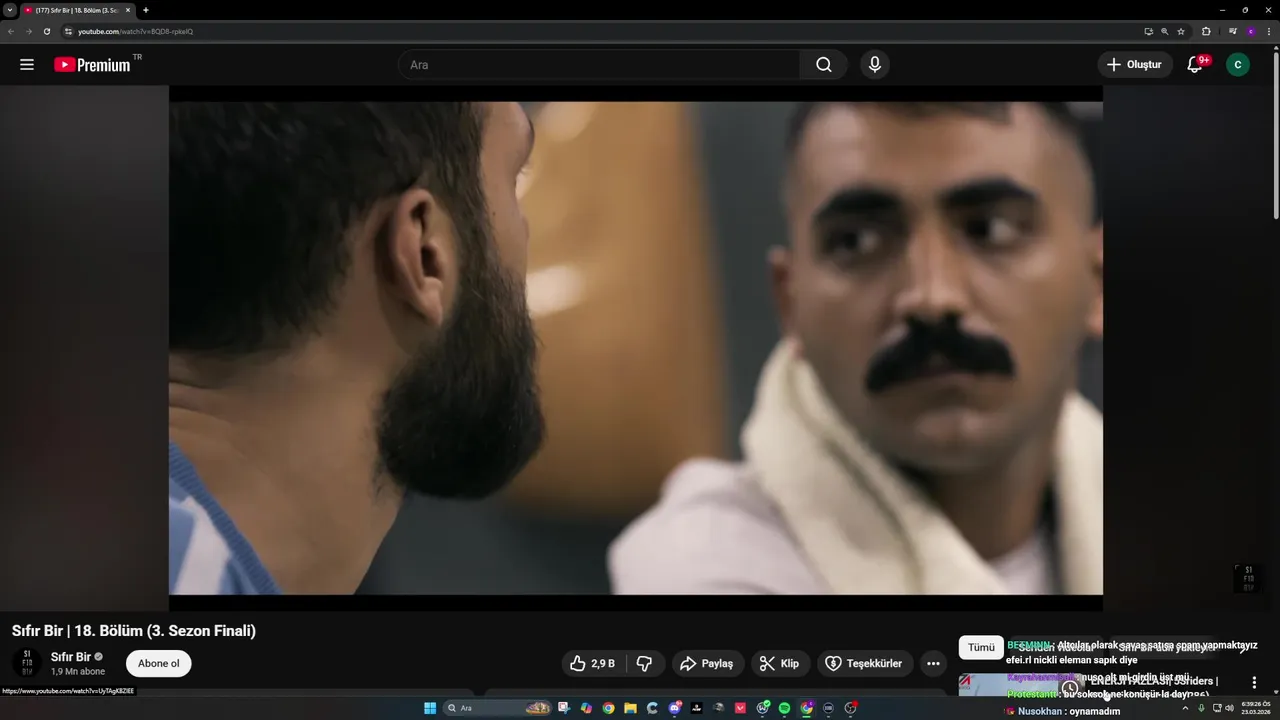Select the Tümü filter chip

point(981,647)
